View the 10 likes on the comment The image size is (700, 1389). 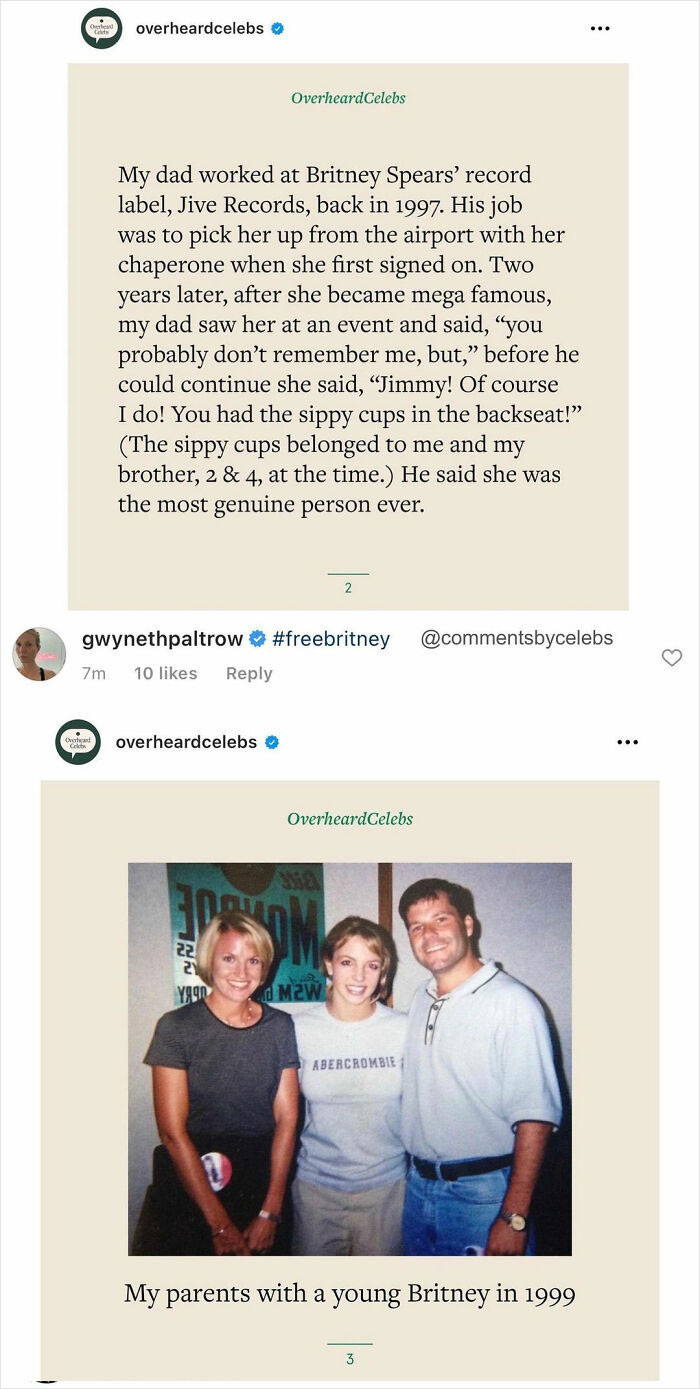[165, 674]
